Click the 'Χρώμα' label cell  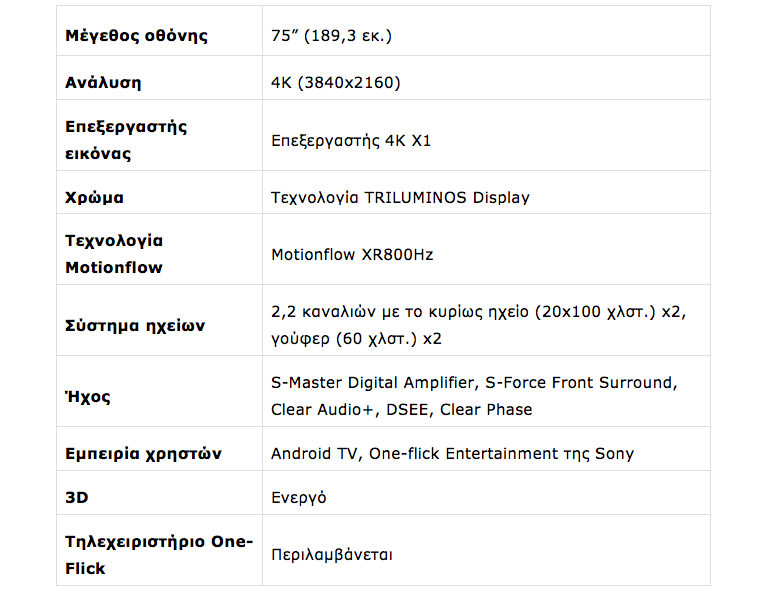click(x=94, y=198)
